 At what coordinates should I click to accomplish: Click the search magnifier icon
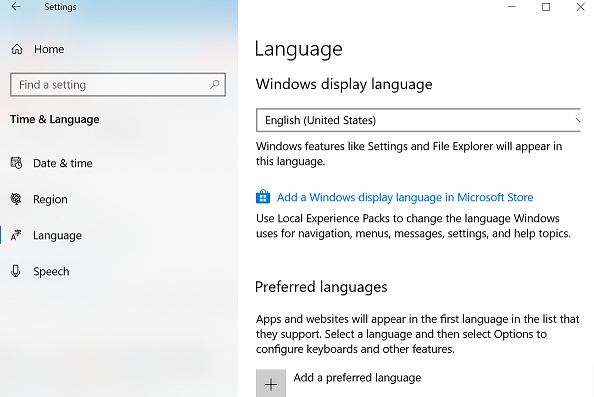pyautogui.click(x=215, y=84)
